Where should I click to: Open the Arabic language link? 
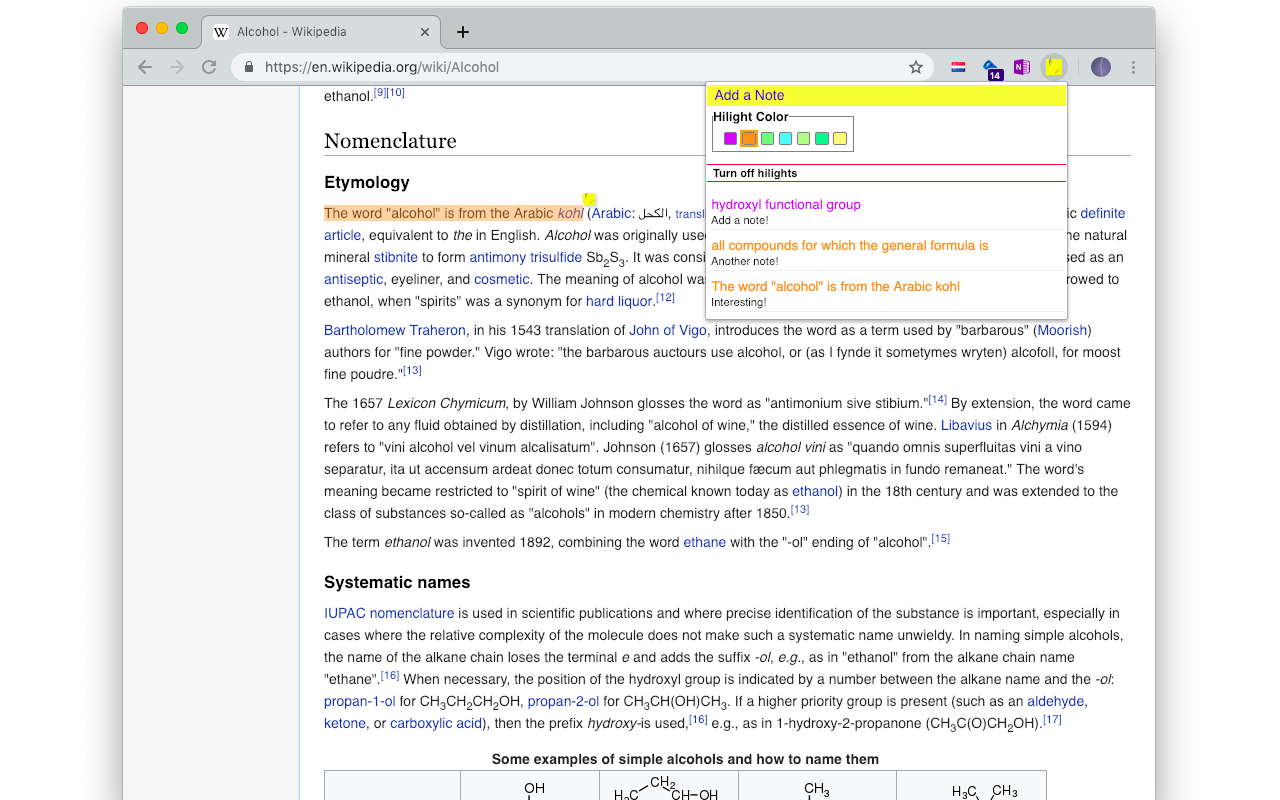(x=611, y=213)
